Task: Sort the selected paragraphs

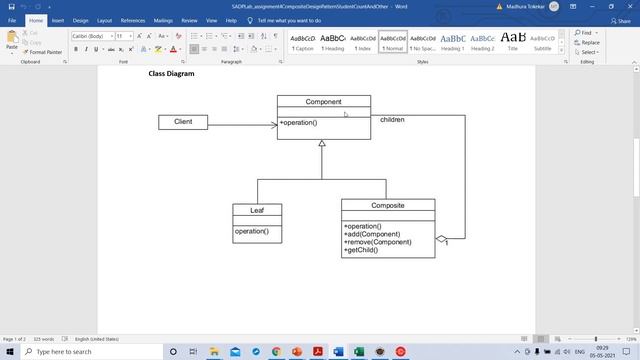Action: click(x=264, y=36)
